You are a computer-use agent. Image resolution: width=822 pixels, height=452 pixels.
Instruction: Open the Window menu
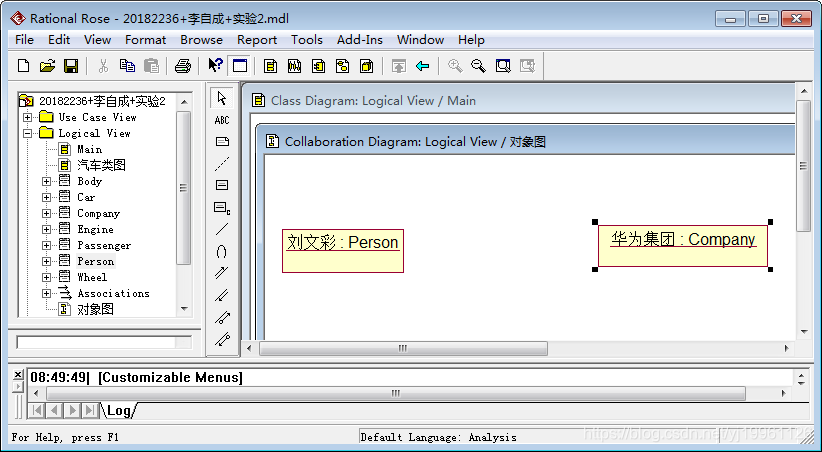click(420, 40)
